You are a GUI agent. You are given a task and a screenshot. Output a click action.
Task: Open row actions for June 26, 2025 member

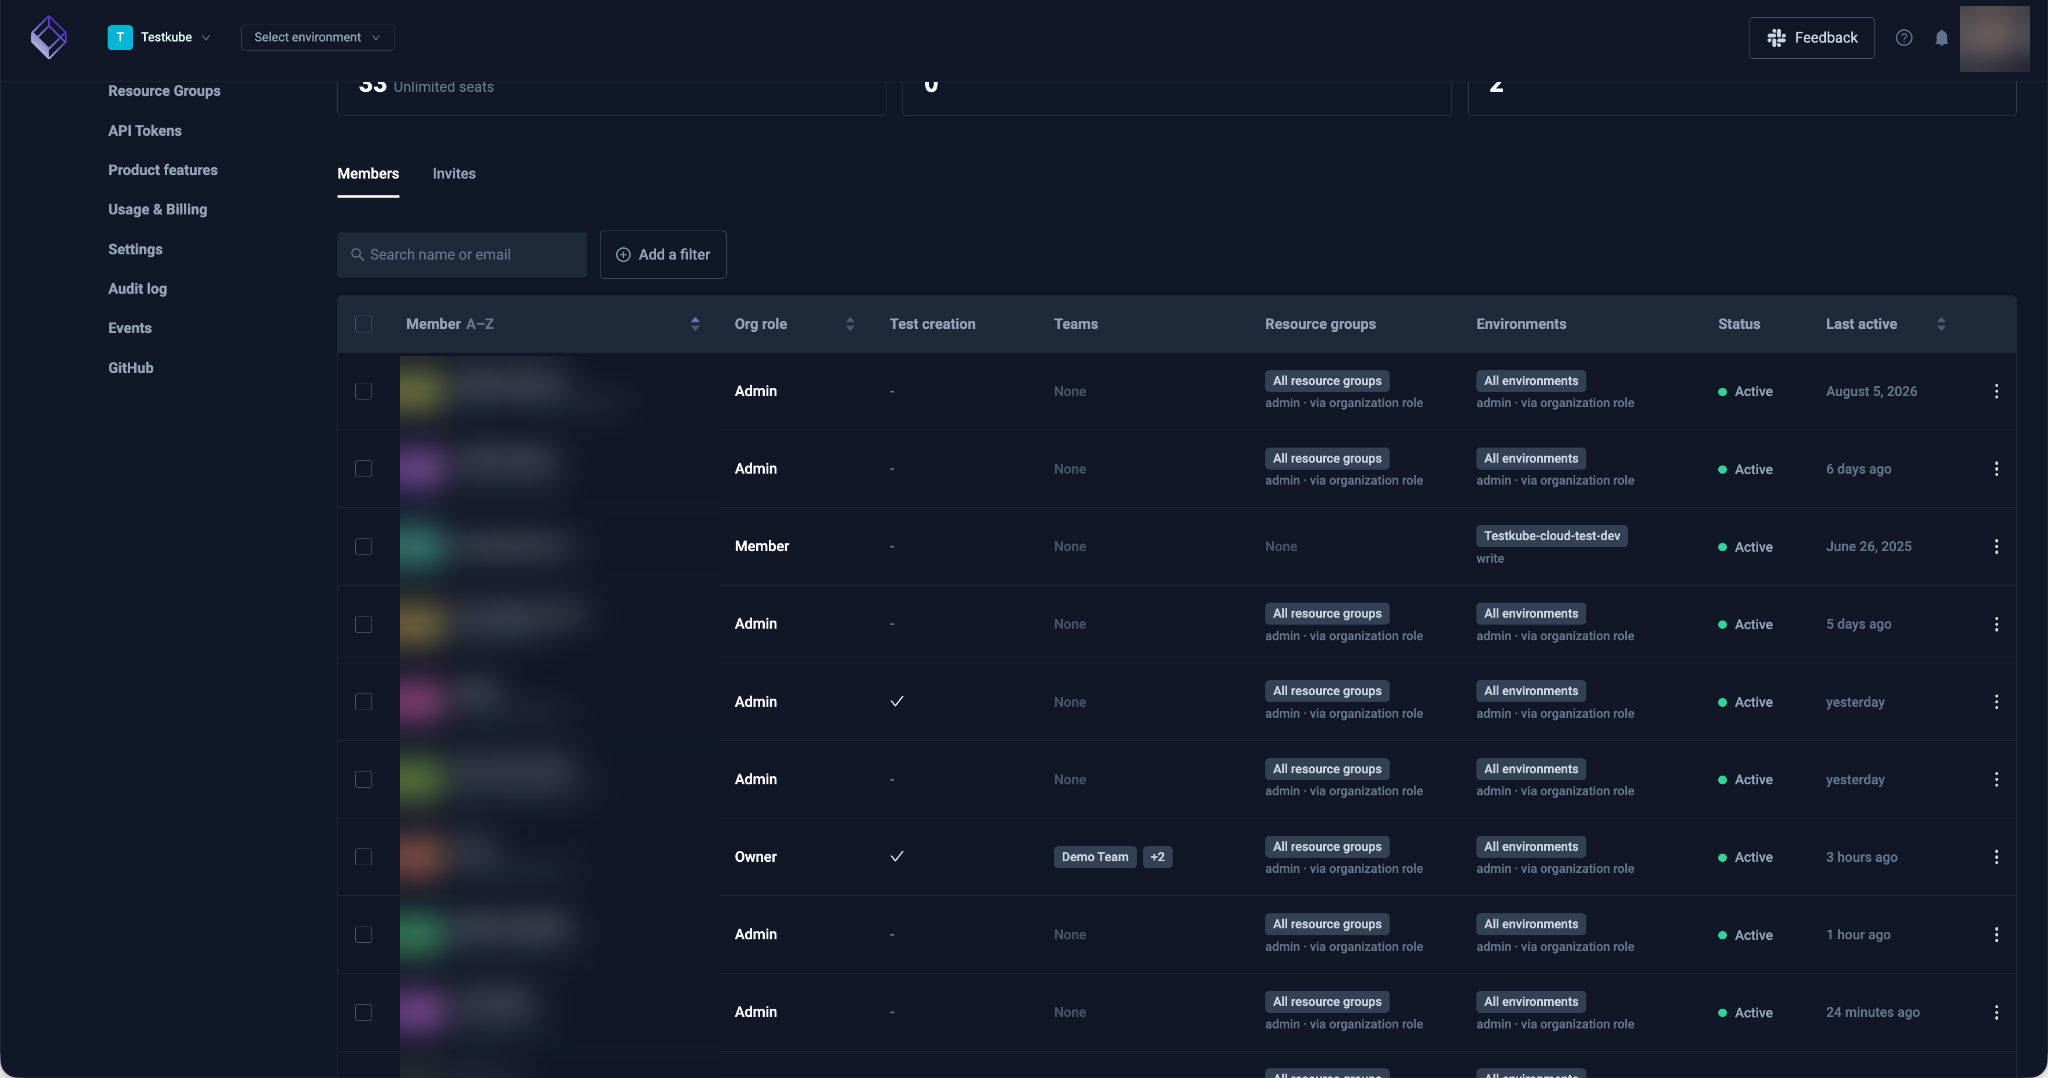(x=1996, y=546)
